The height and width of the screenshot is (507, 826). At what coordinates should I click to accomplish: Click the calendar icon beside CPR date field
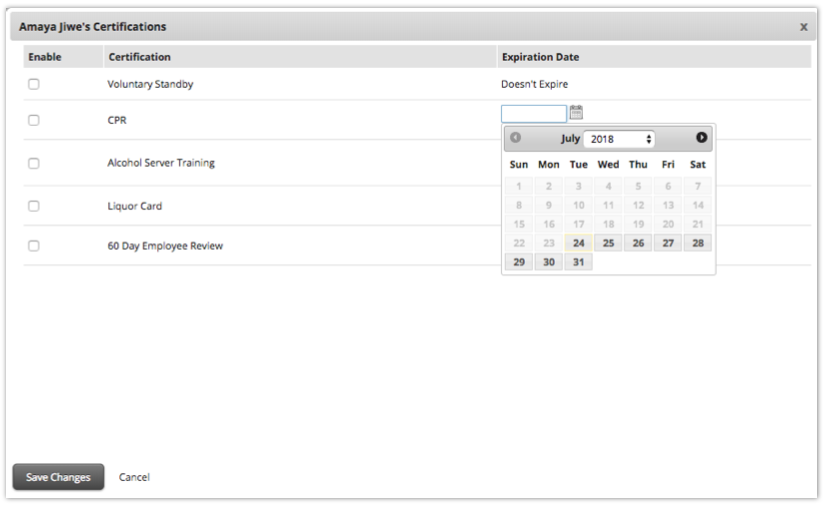click(576, 113)
